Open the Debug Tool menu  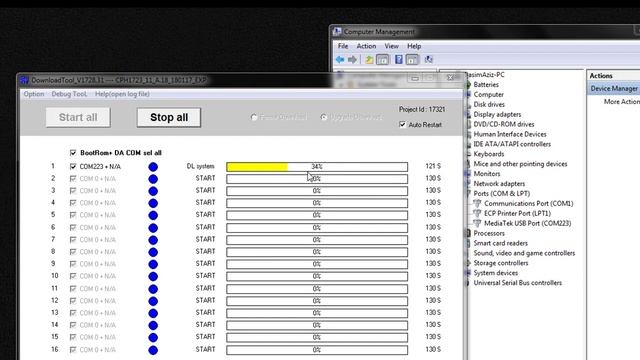(69, 94)
